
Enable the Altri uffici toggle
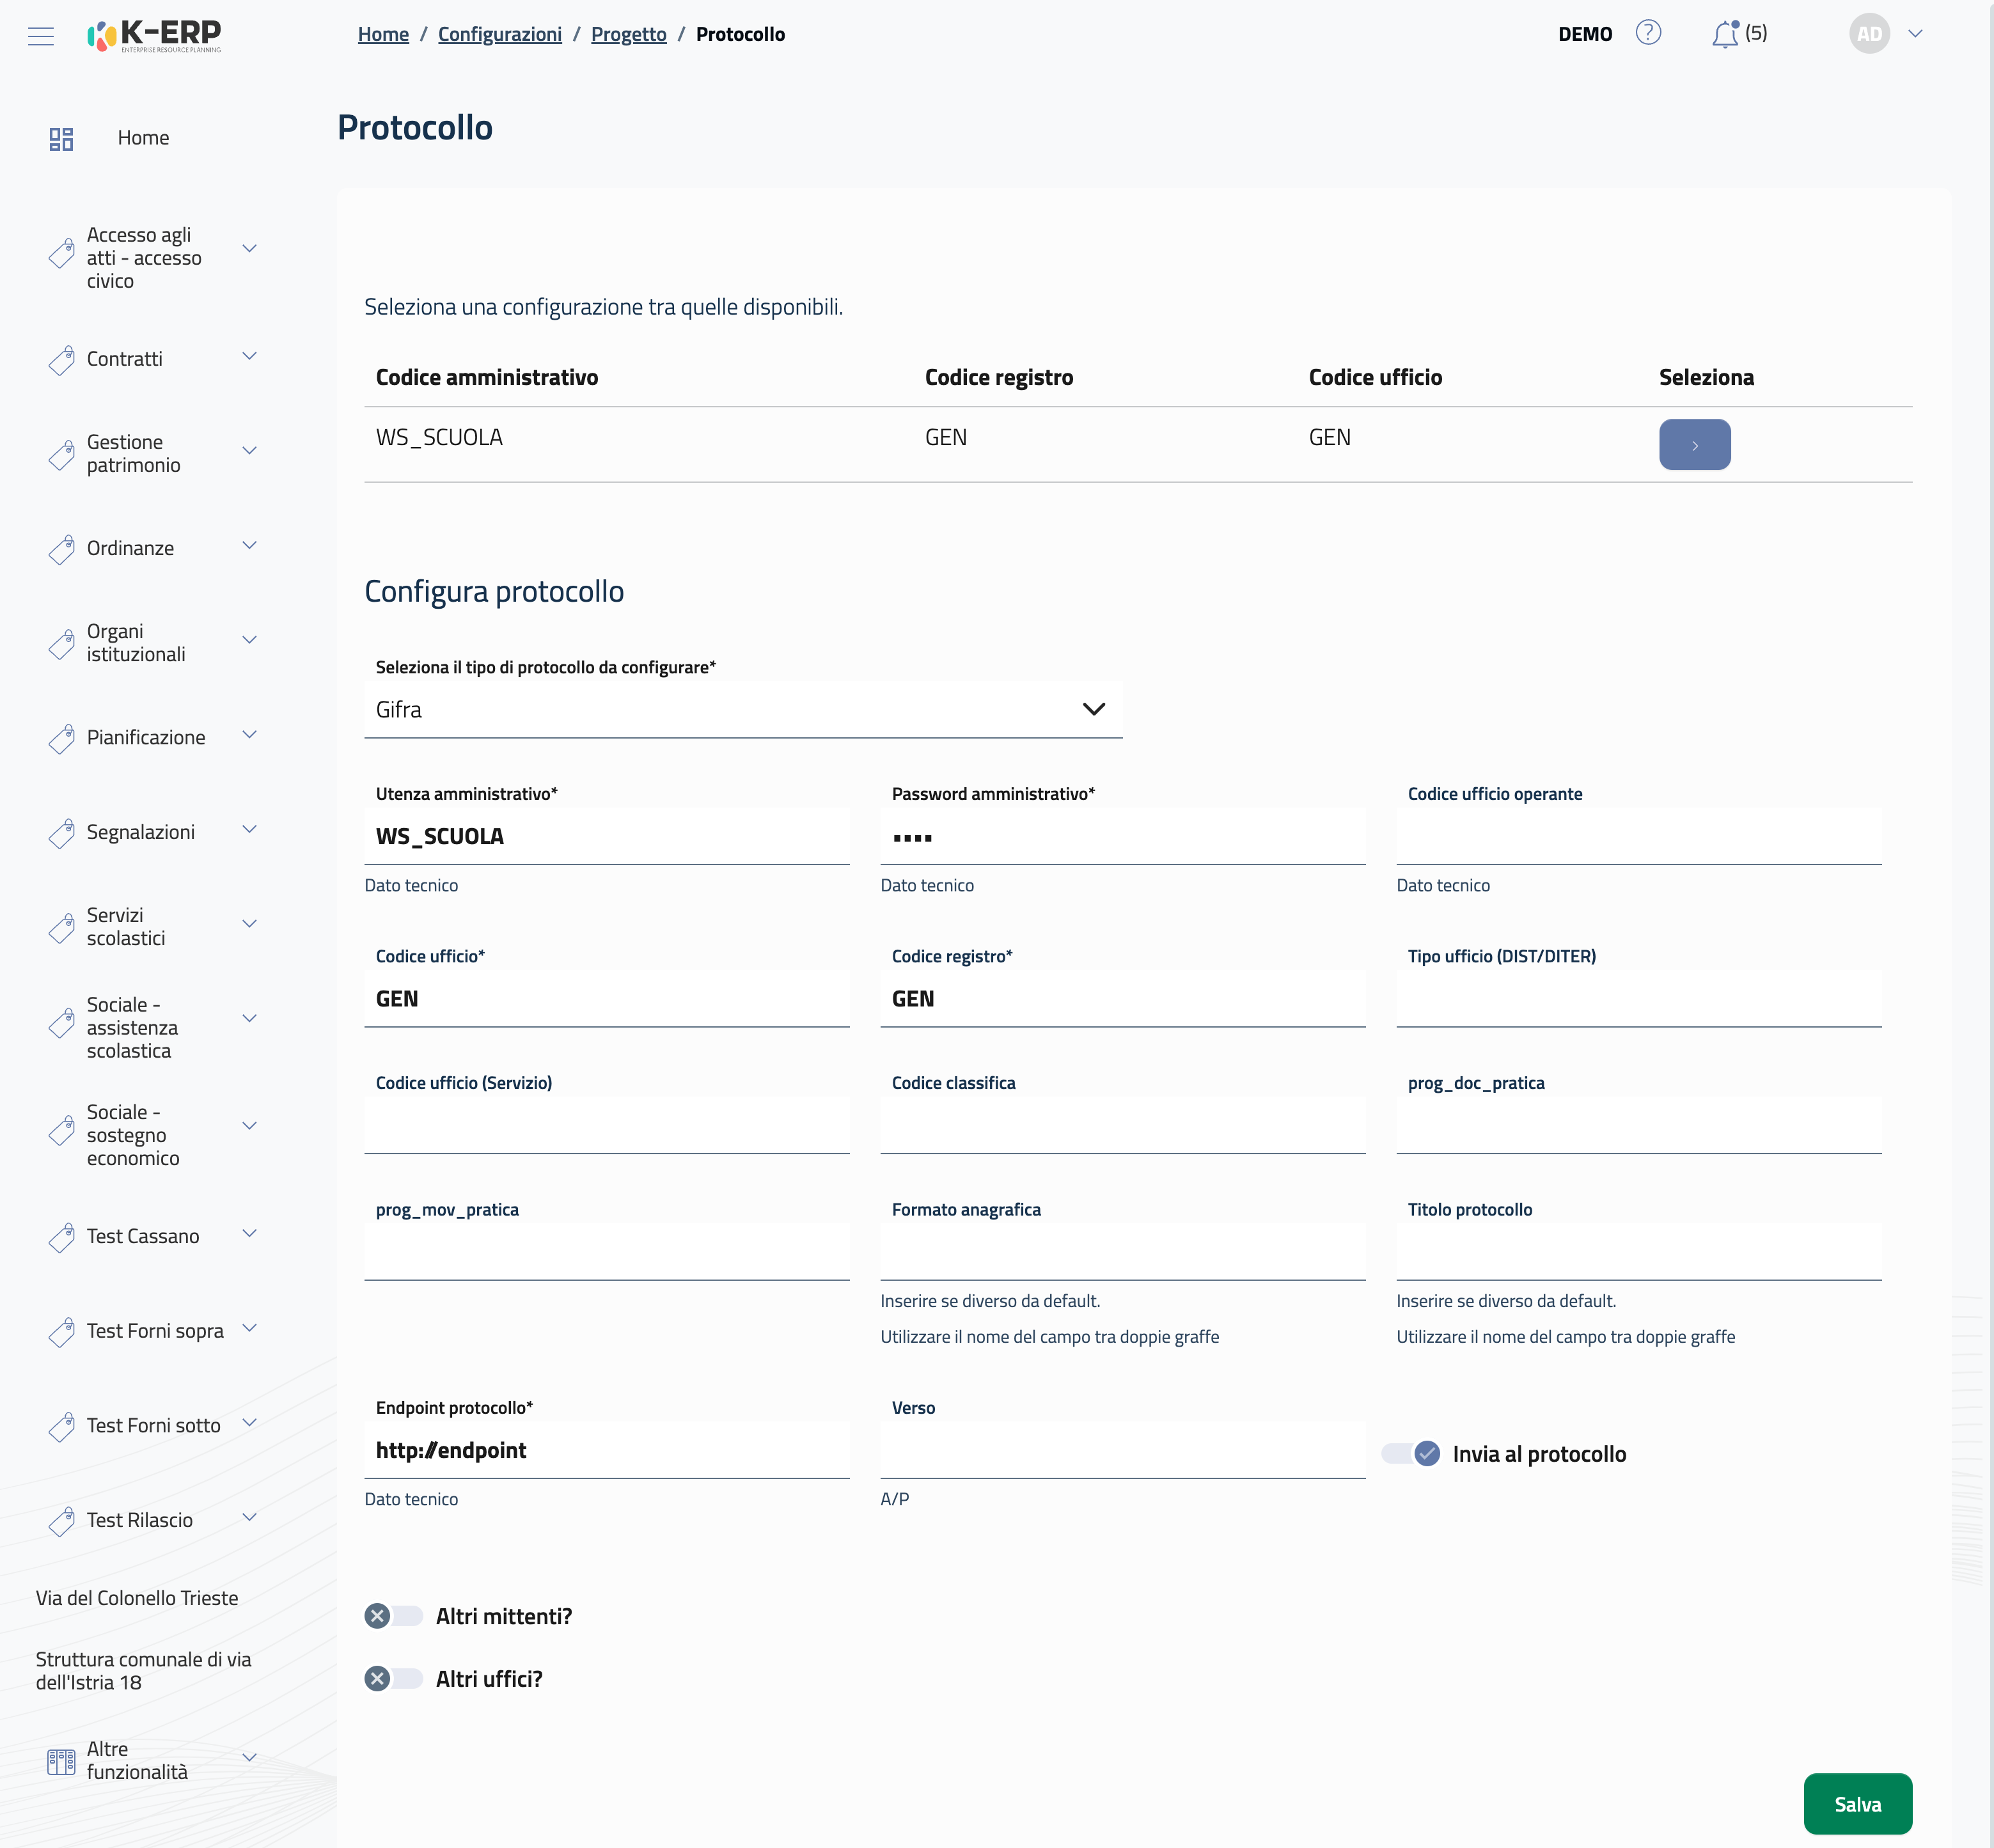click(x=393, y=1679)
